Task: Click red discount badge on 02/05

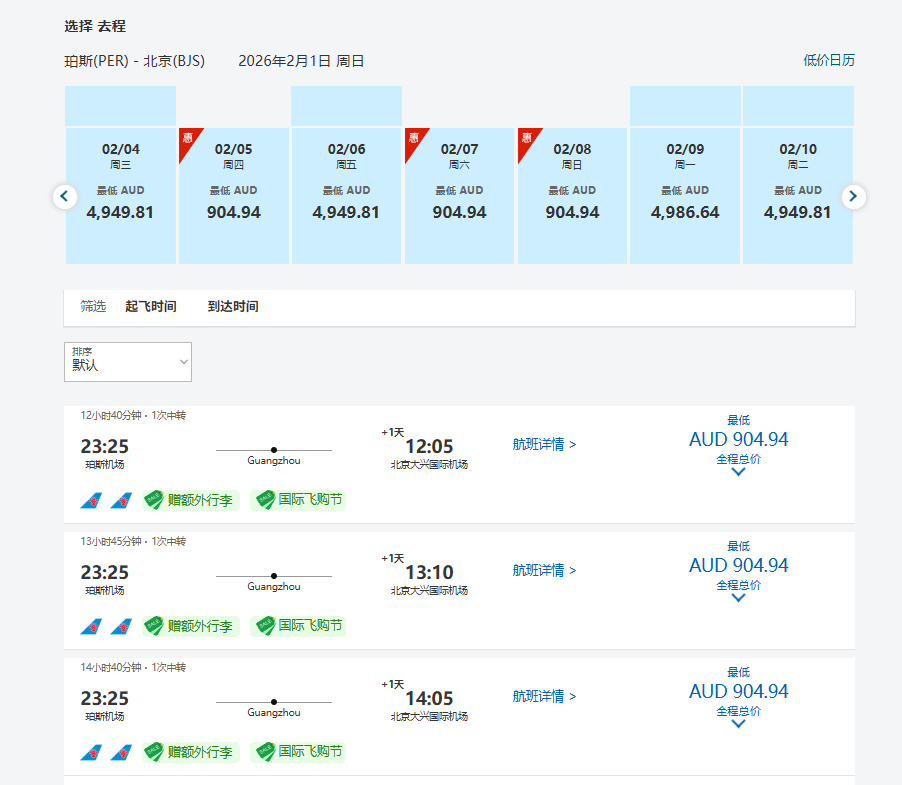Action: tap(188, 140)
